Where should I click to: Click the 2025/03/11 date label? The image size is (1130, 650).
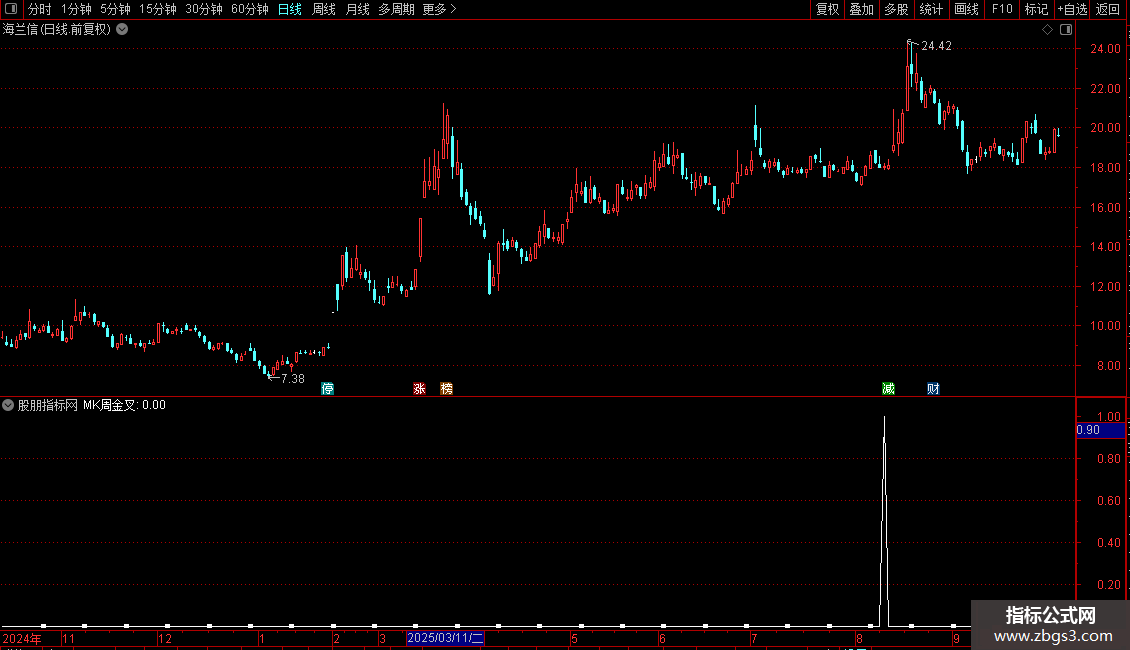click(445, 638)
